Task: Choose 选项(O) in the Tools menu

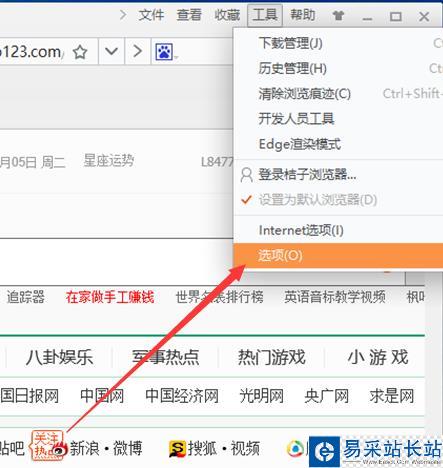Action: [x=338, y=255]
